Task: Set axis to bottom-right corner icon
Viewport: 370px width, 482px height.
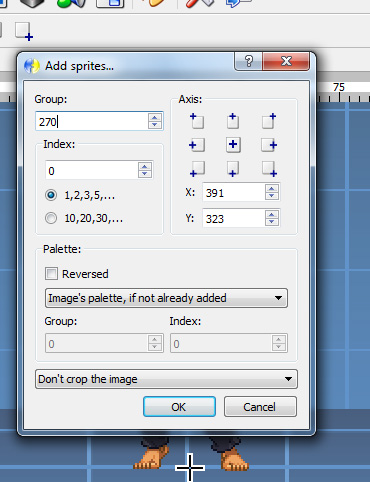Action: click(x=269, y=169)
